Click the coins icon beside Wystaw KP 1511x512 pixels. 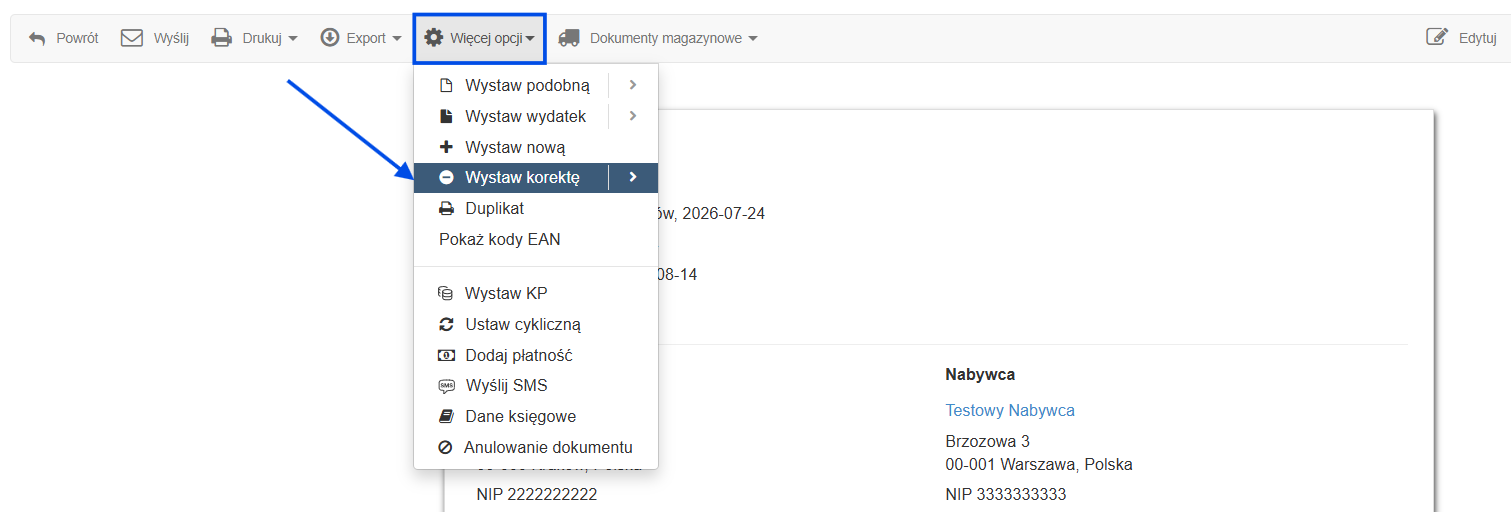[446, 294]
